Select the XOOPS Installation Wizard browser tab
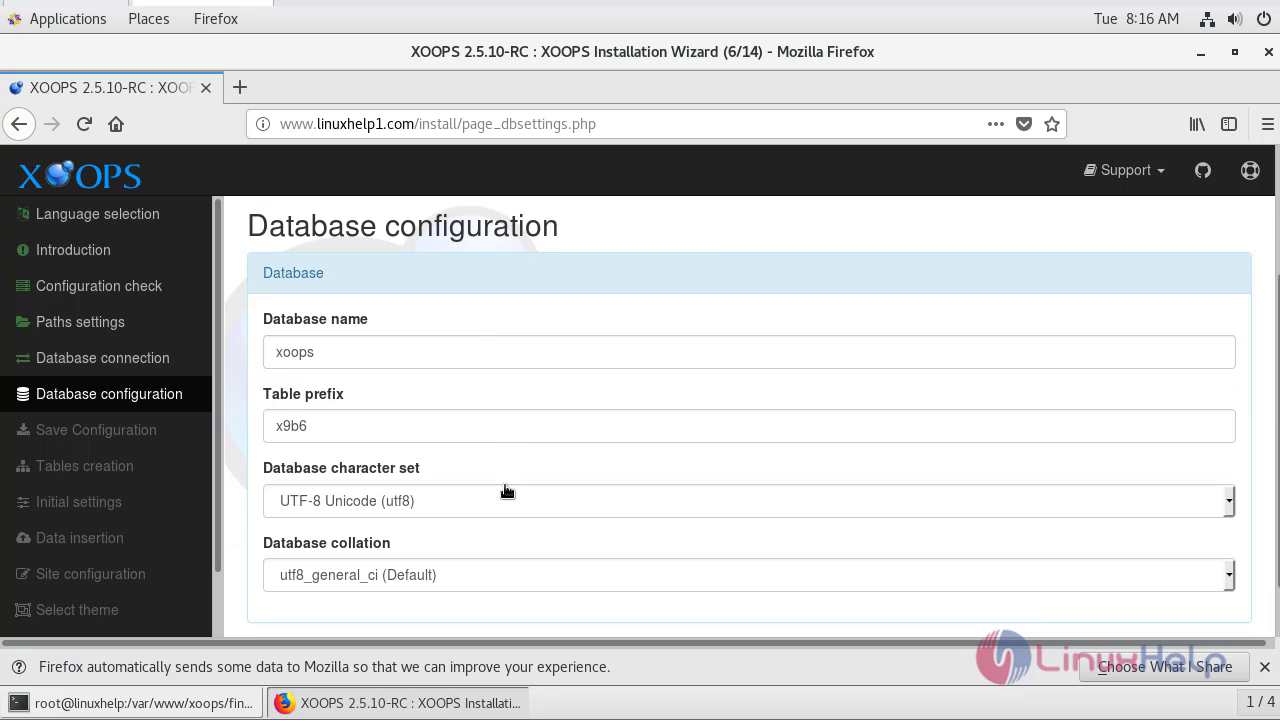The width and height of the screenshot is (1280, 720). click(x=110, y=88)
